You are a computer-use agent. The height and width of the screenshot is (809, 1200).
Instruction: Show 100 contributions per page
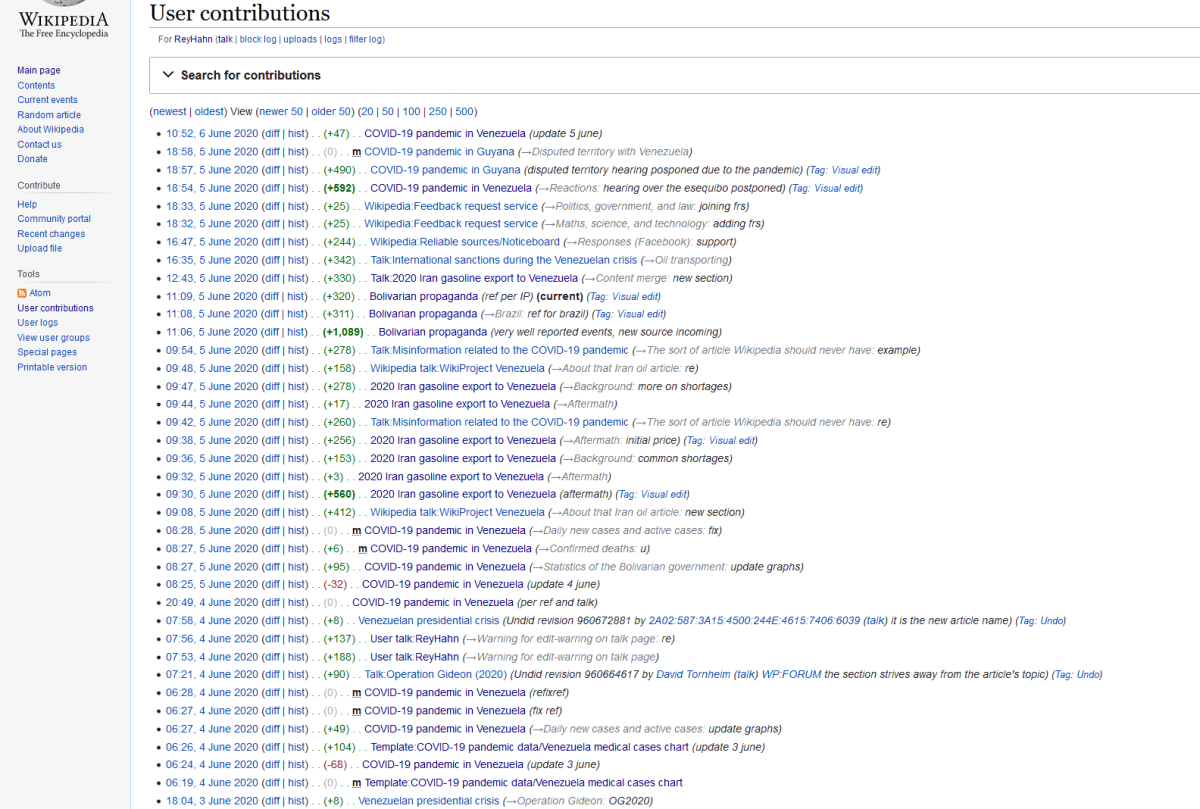(x=411, y=111)
